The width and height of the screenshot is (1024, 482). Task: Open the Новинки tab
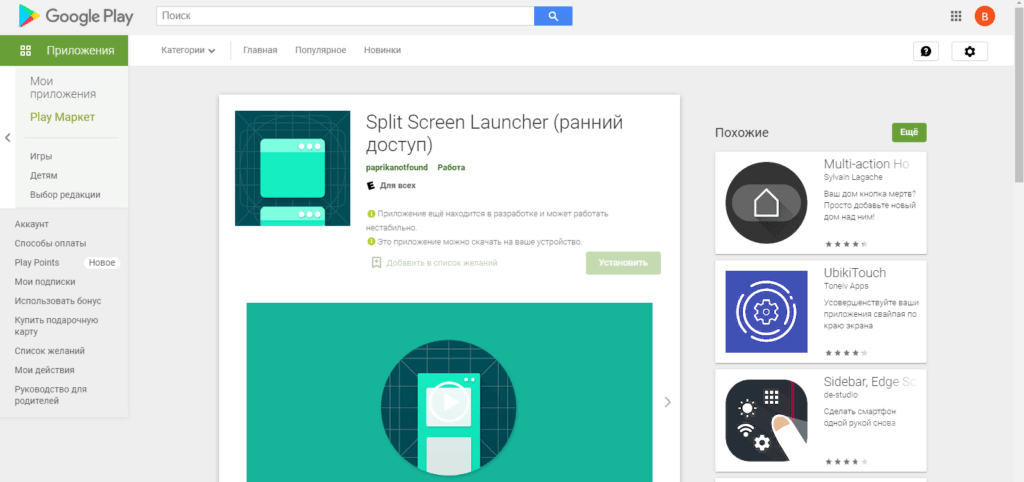click(x=382, y=51)
